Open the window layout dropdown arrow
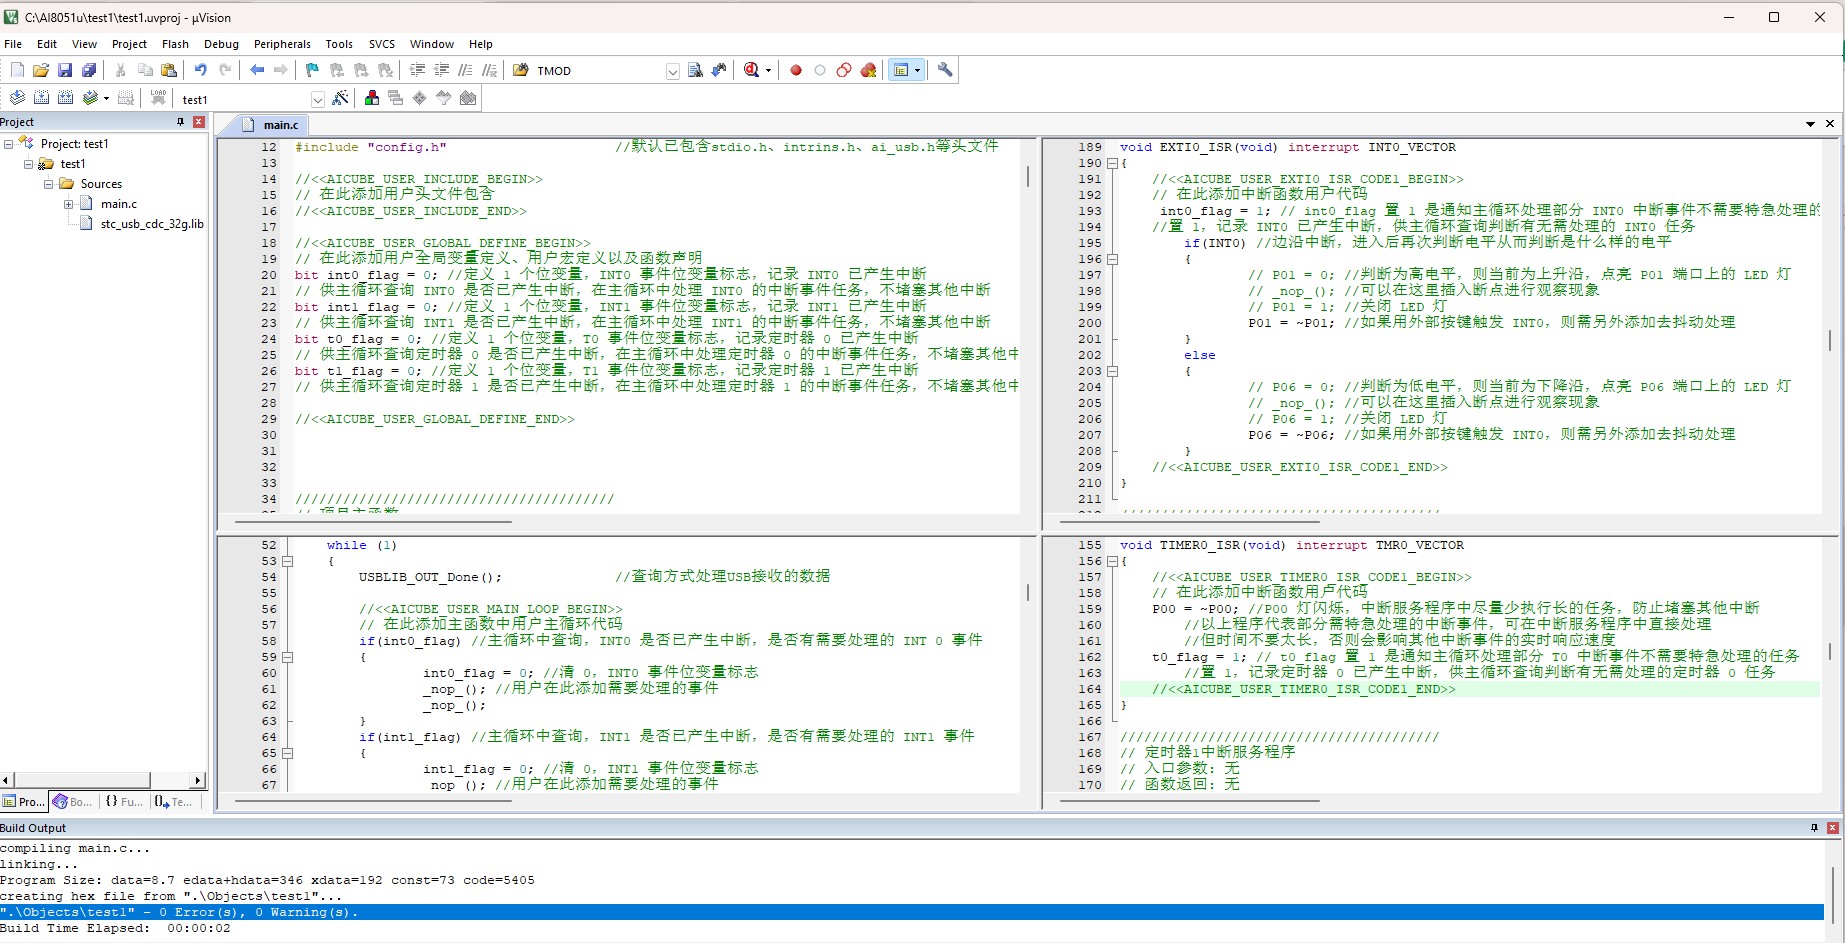Viewport: 1845px width, 943px height. [x=917, y=71]
